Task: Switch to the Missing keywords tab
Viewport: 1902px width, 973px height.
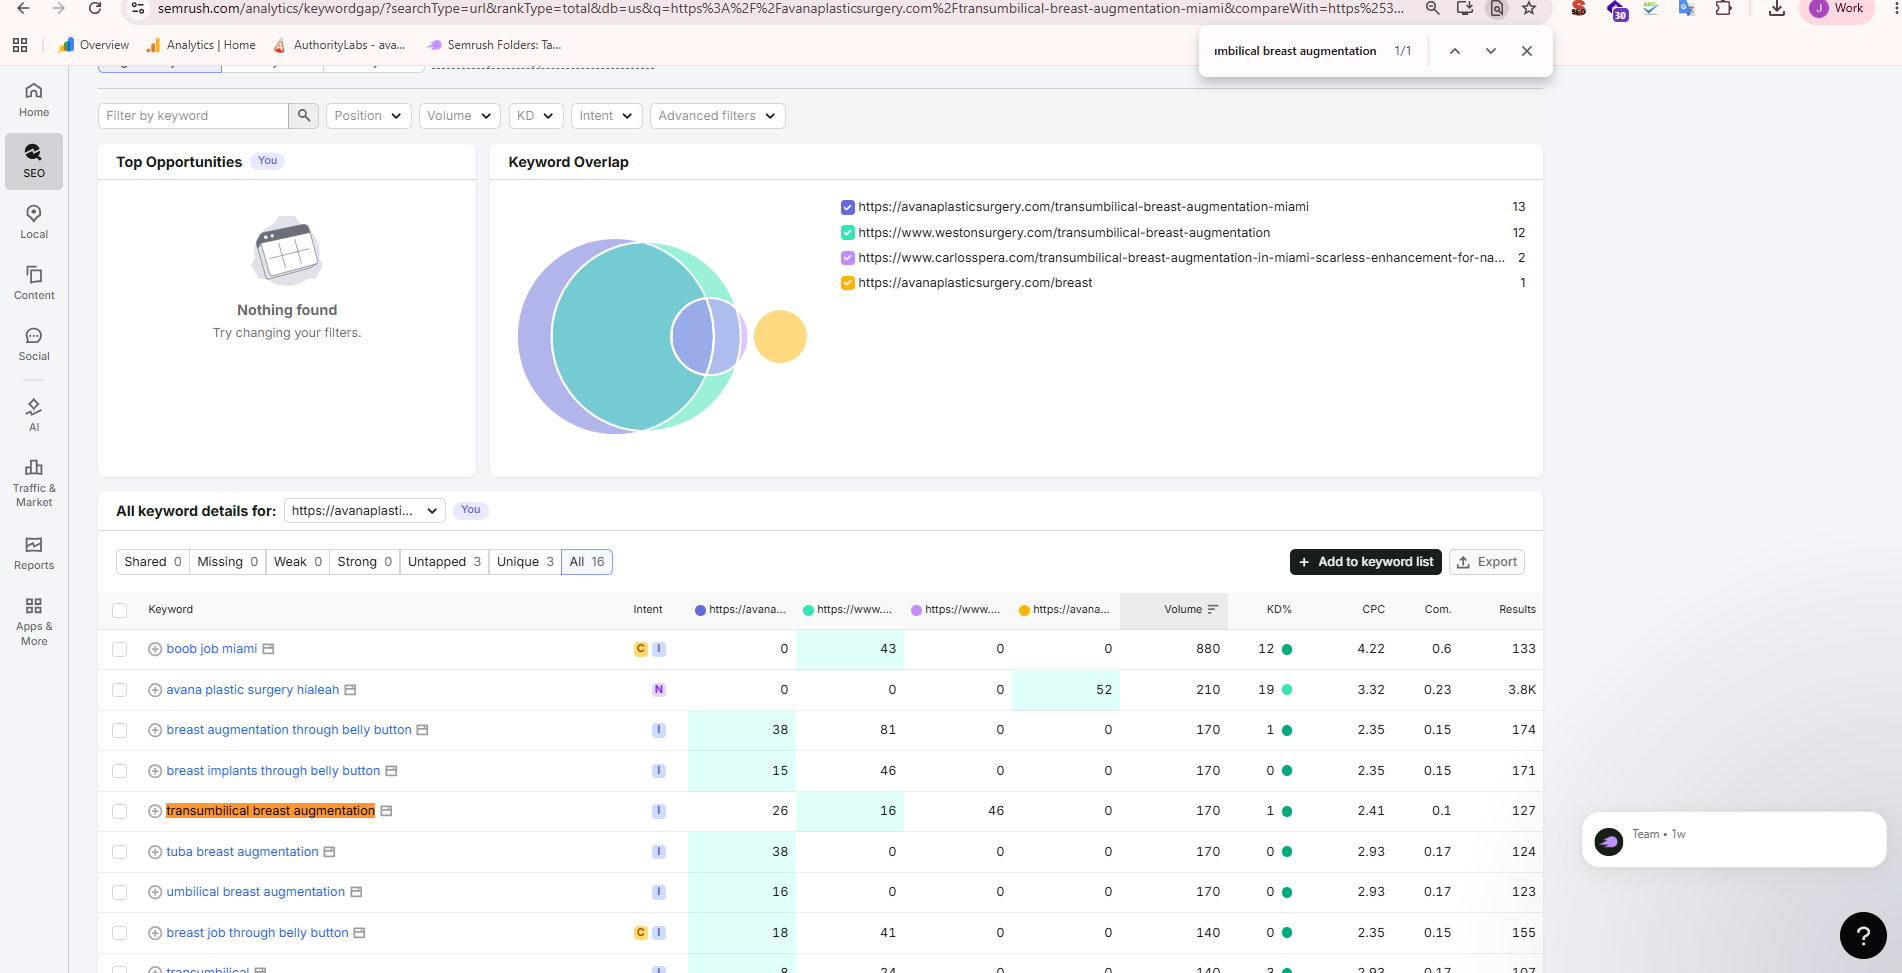Action: click(227, 562)
